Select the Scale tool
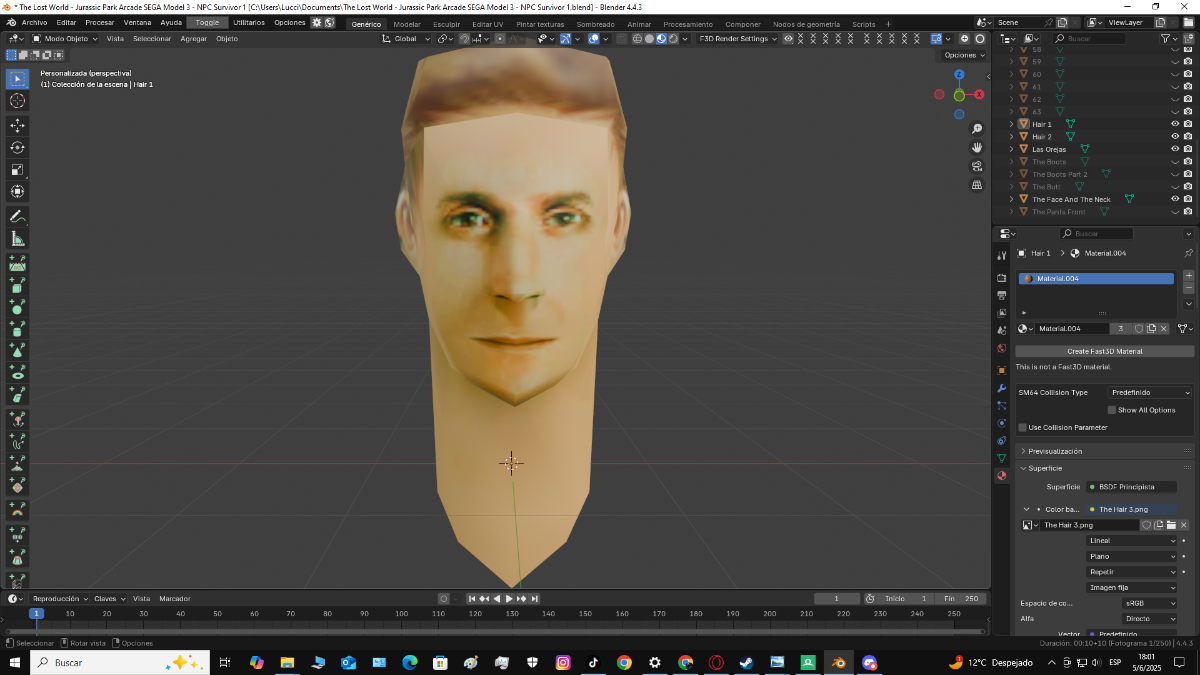 pos(17,169)
